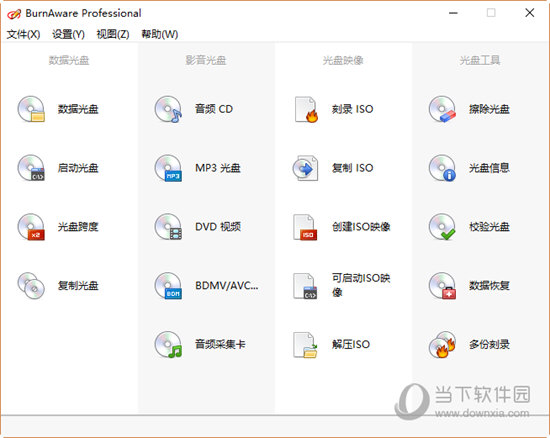Viewport: 550px width, 438px height.
Task: Open the 文件(X) menu
Action: pyautogui.click(x=23, y=34)
